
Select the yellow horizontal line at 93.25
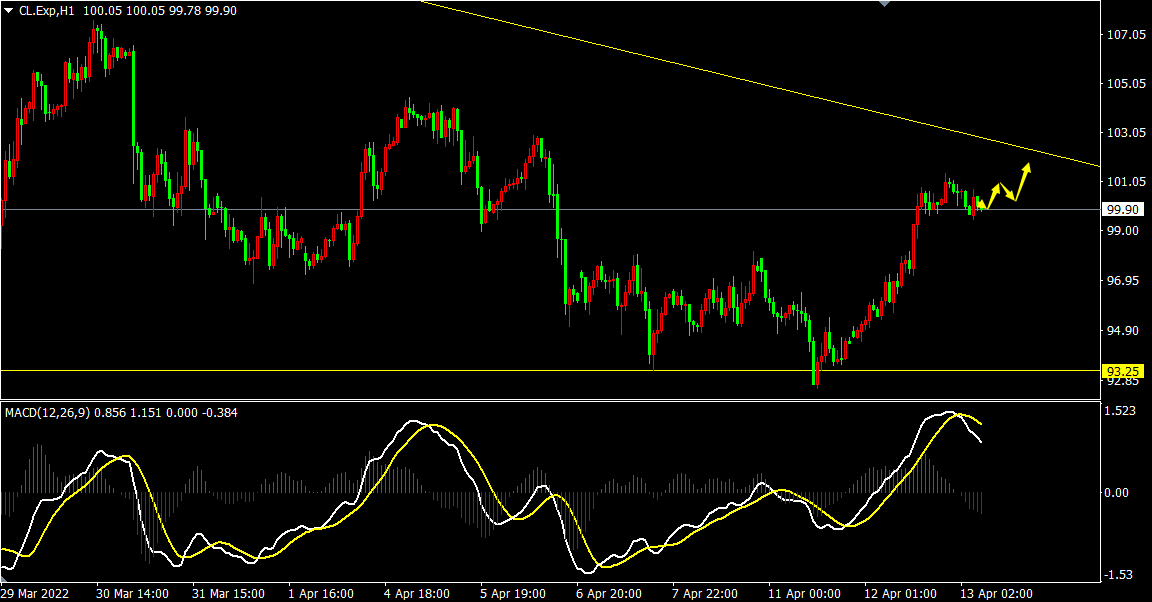400,370
